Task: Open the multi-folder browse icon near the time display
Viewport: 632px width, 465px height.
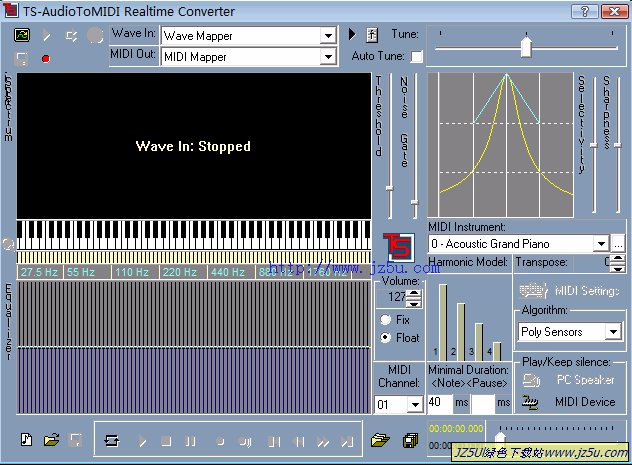Action: click(x=380, y=440)
